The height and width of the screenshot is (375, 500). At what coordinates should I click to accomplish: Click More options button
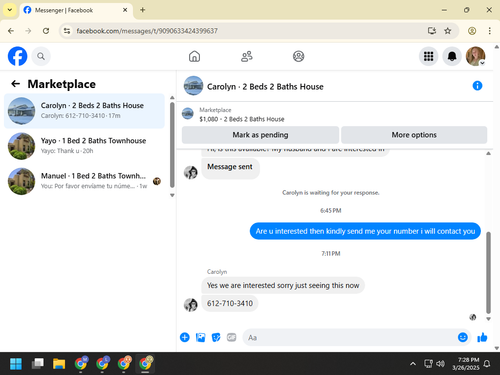click(x=414, y=135)
